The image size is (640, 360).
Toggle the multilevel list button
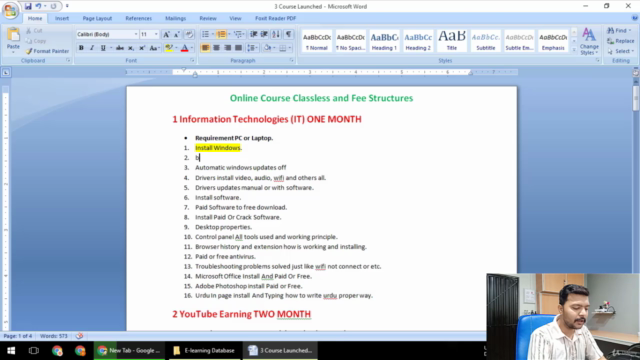coord(237,34)
